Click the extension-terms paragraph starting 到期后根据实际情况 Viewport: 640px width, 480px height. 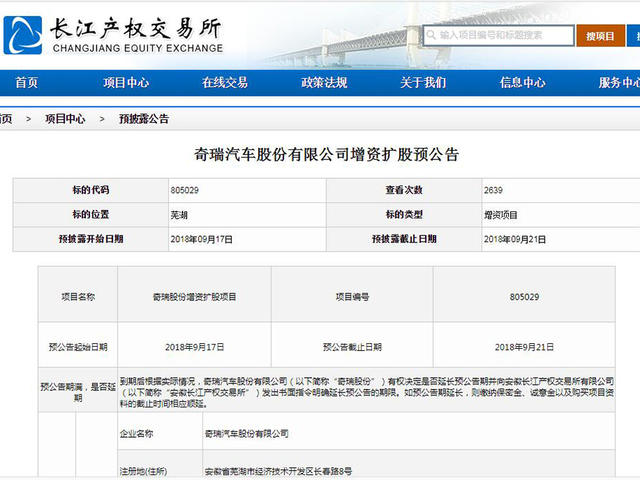[x=367, y=392]
